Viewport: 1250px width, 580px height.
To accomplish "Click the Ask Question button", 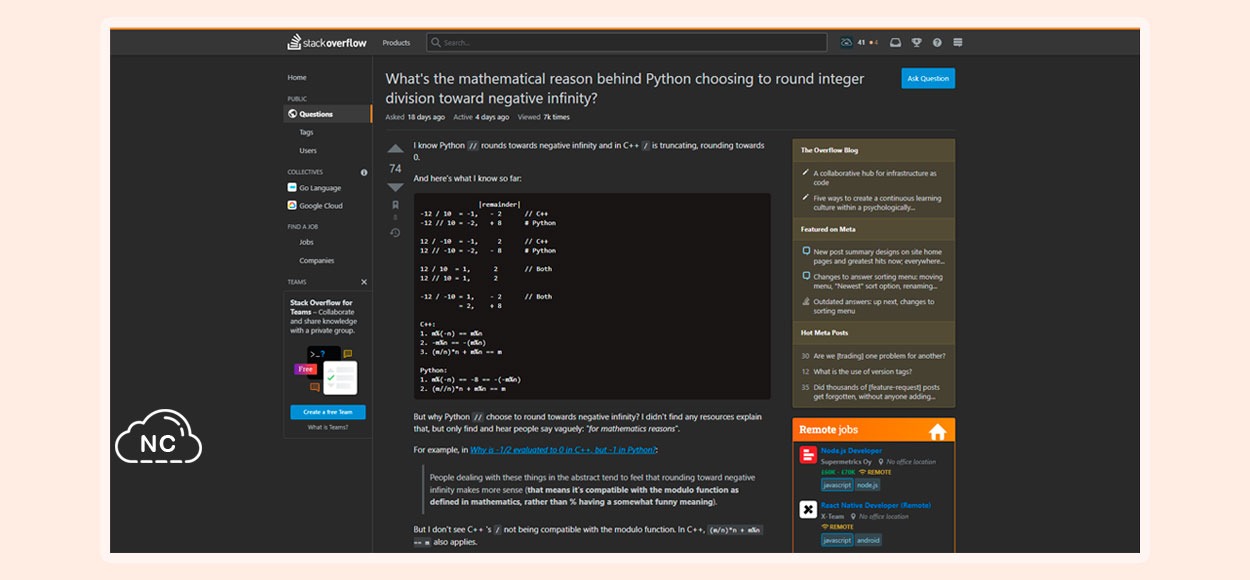I will (928, 78).
